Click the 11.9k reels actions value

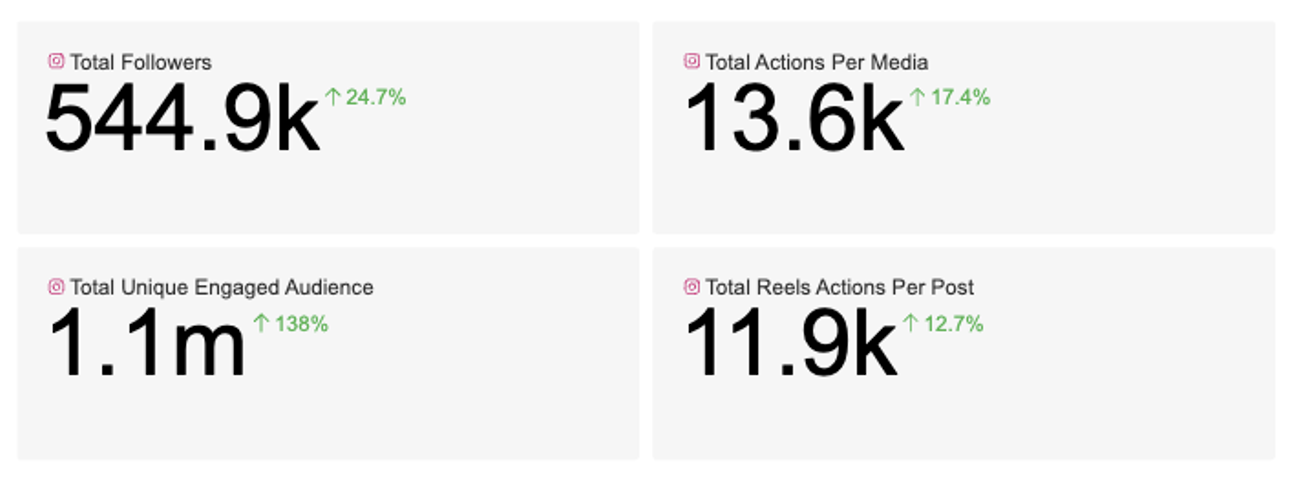point(790,345)
